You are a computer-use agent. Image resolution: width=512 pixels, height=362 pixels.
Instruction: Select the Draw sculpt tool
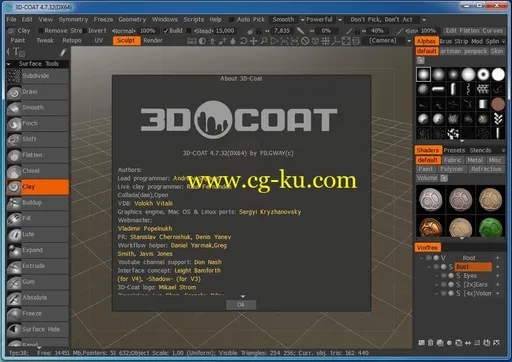coord(37,92)
